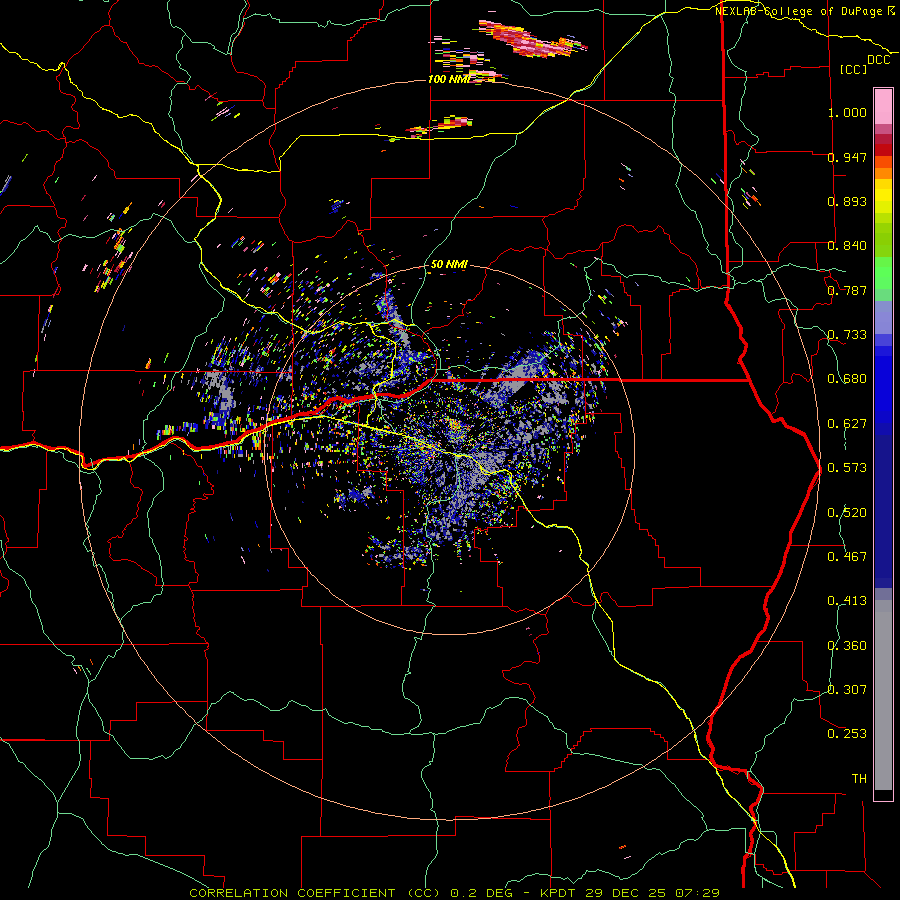Viewport: 900px width, 900px height.
Task: Select the 1.000 value on the scale
Action: [847, 112]
